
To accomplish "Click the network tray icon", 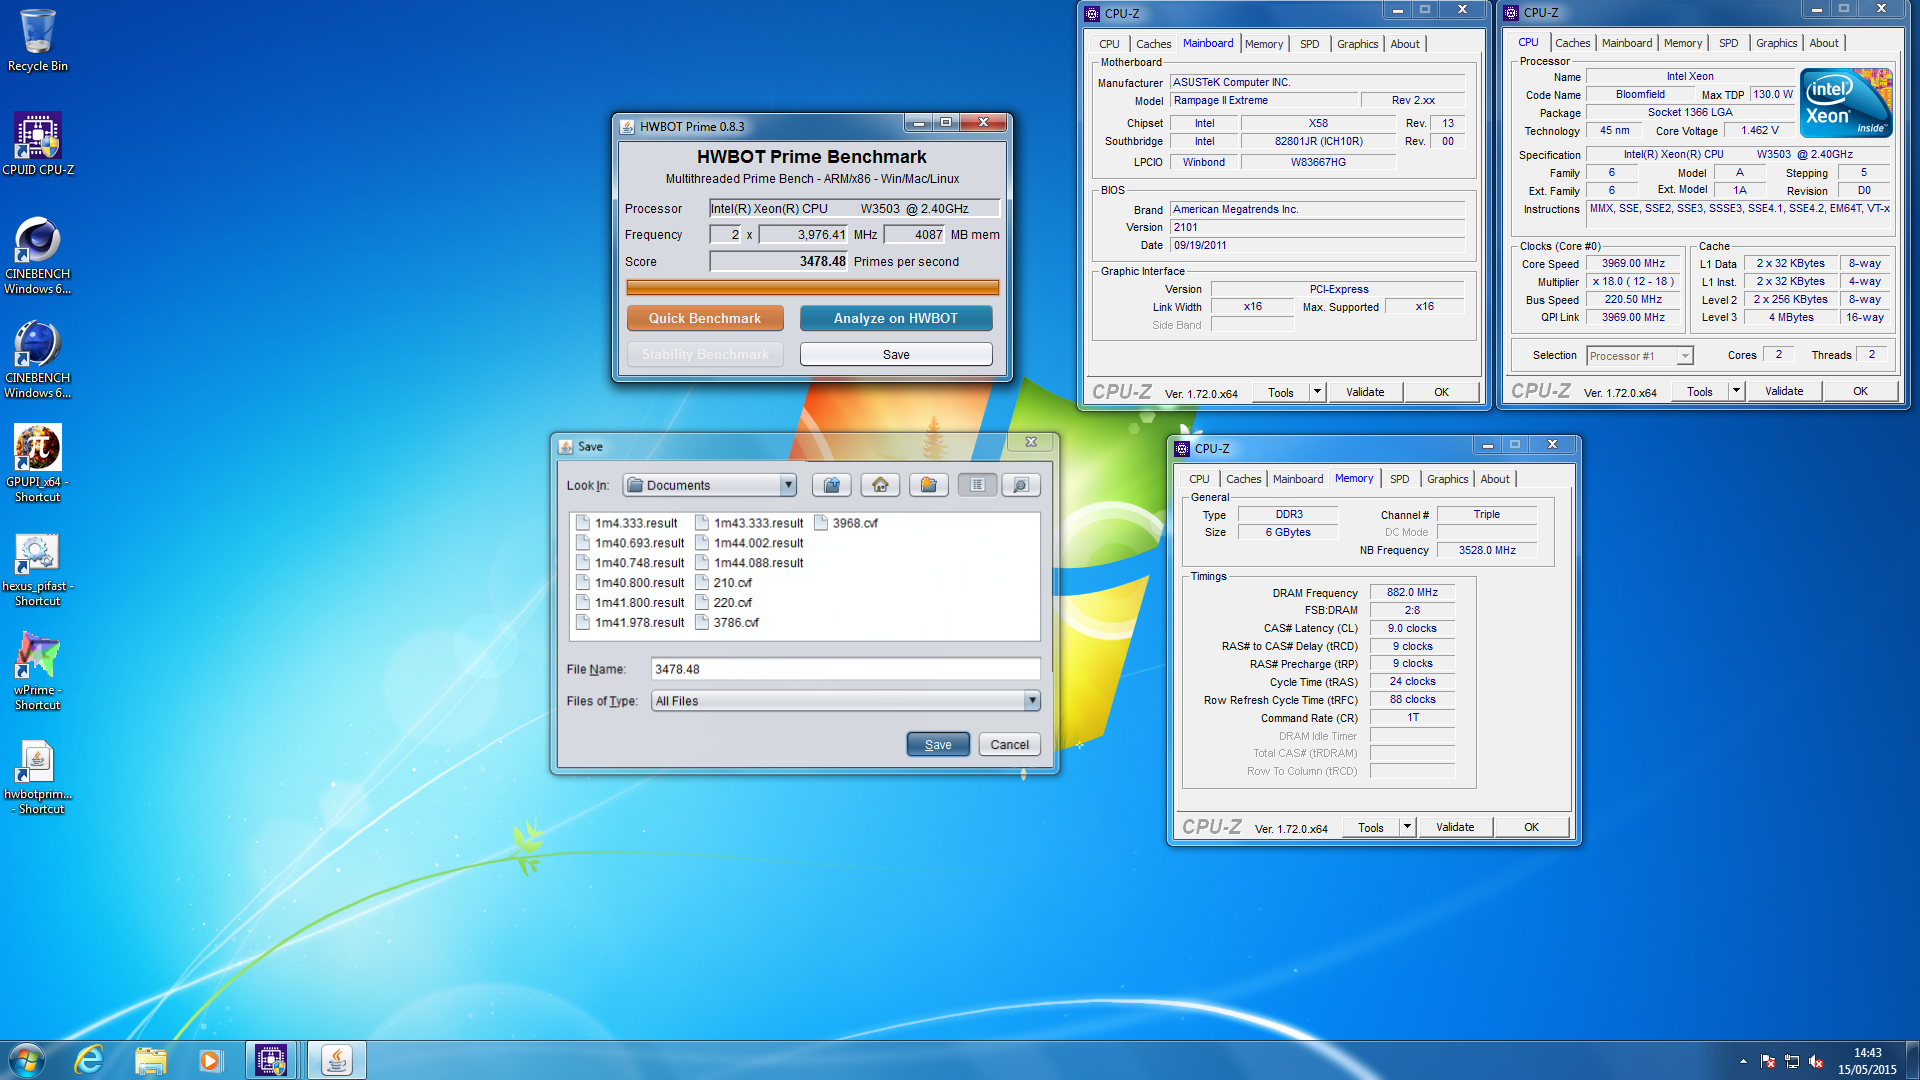I will click(1792, 1061).
